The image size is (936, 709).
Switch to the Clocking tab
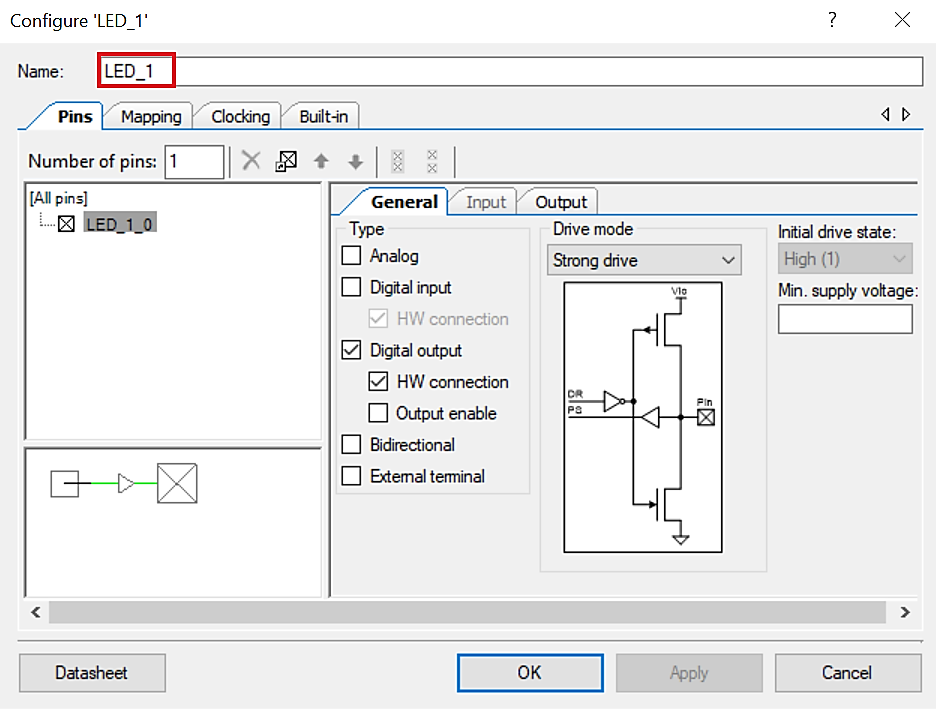click(241, 116)
